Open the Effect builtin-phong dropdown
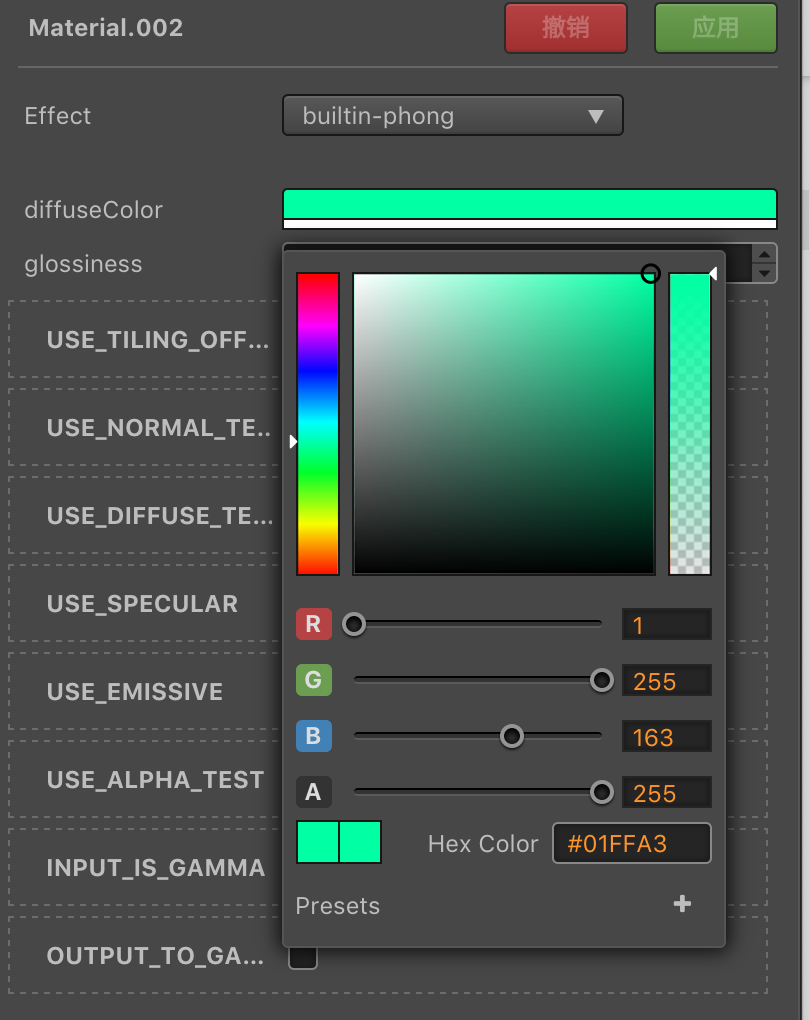Screen dimensions: 810x1020 [452, 116]
